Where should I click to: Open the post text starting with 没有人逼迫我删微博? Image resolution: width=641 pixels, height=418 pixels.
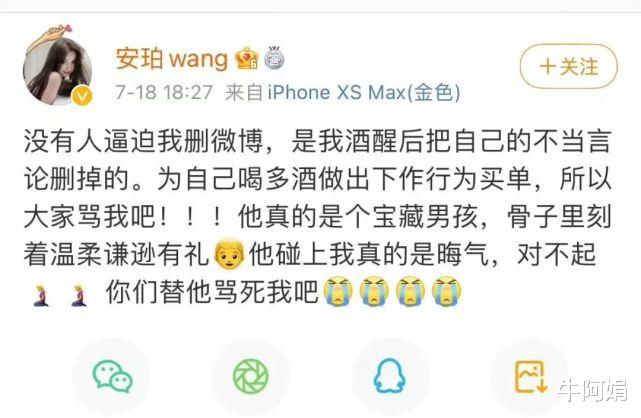318,216
